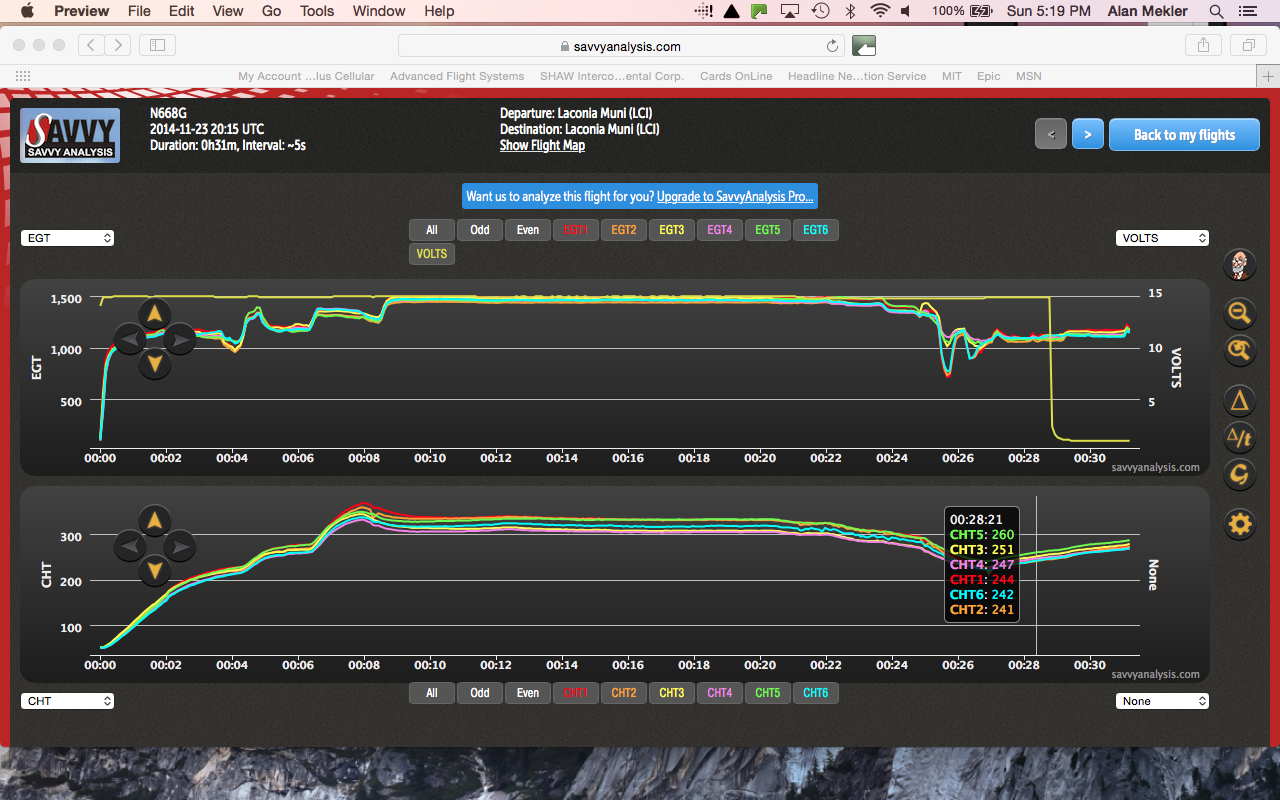1280x800 pixels.
Task: Activate the Δ/t rate-of-change tool
Action: [1239, 437]
